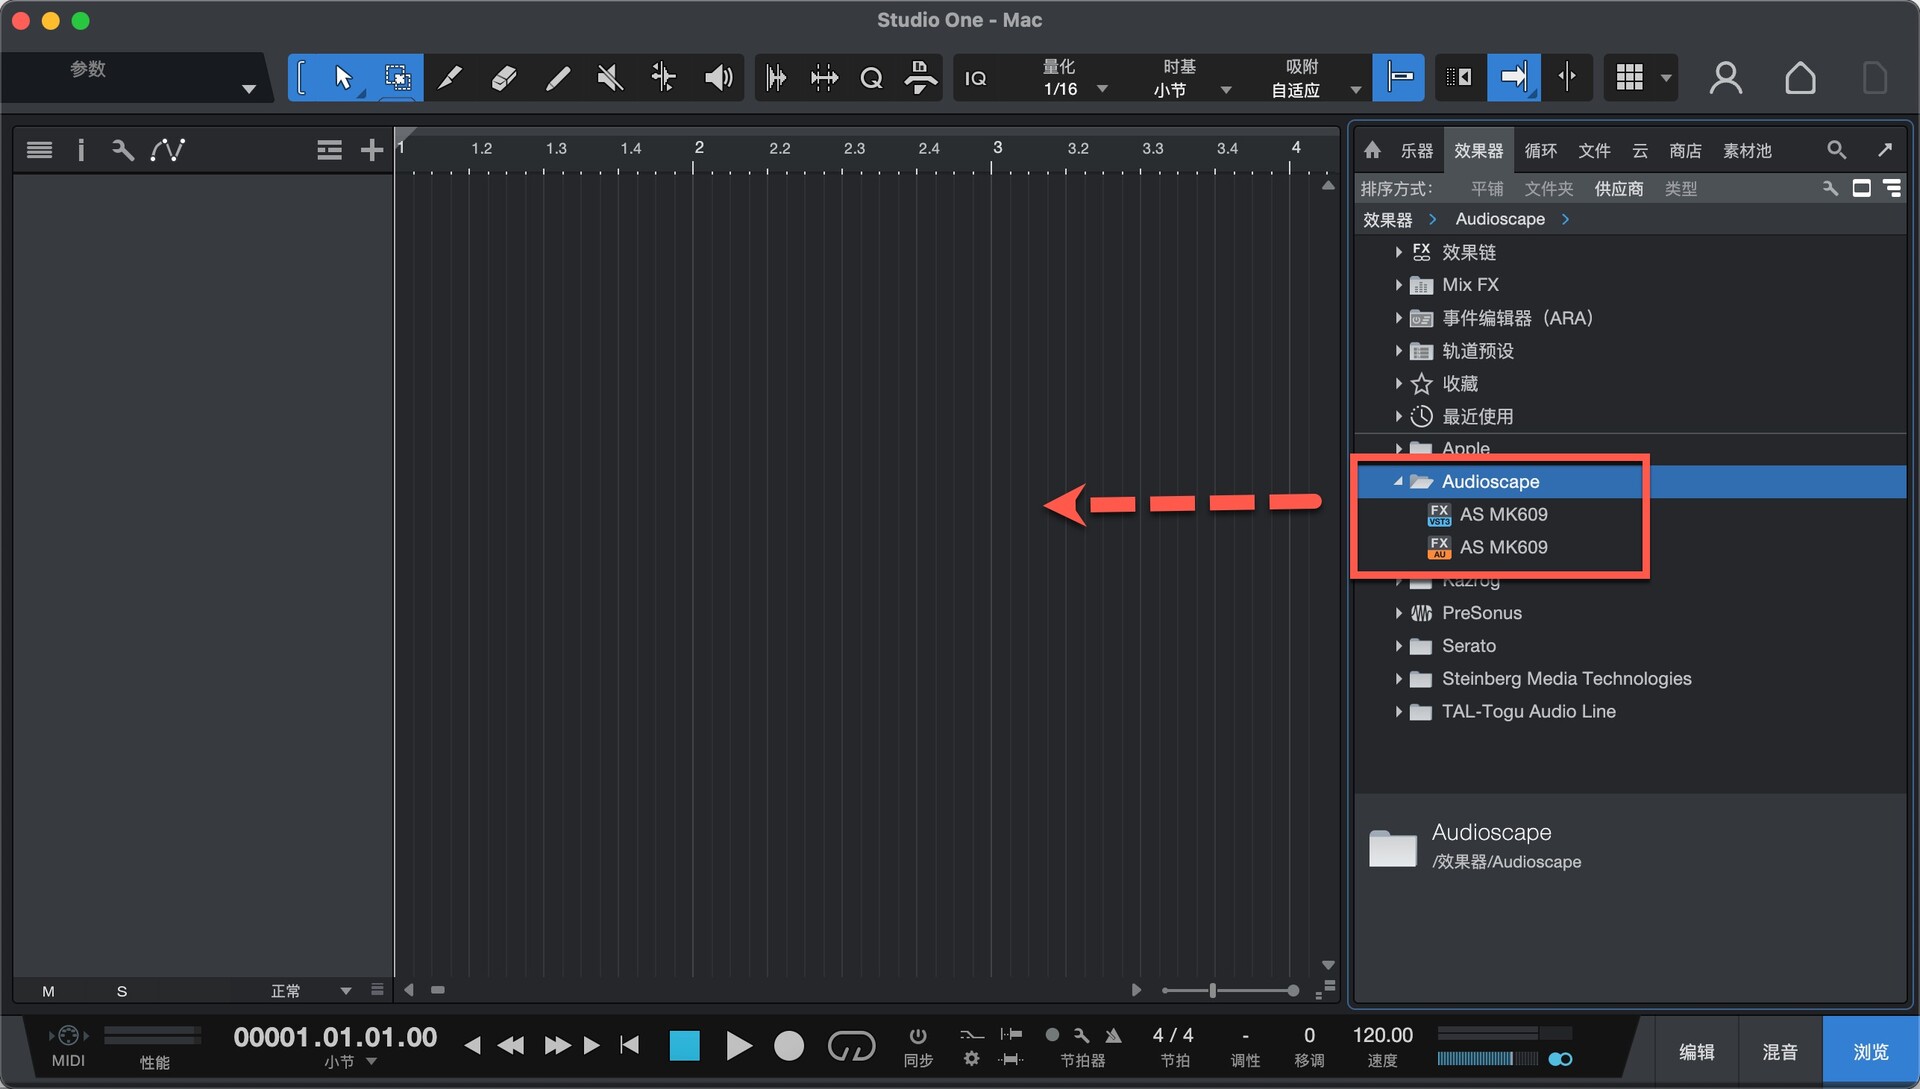Open the track automation icon
This screenshot has width=1920, height=1089.
[167, 150]
